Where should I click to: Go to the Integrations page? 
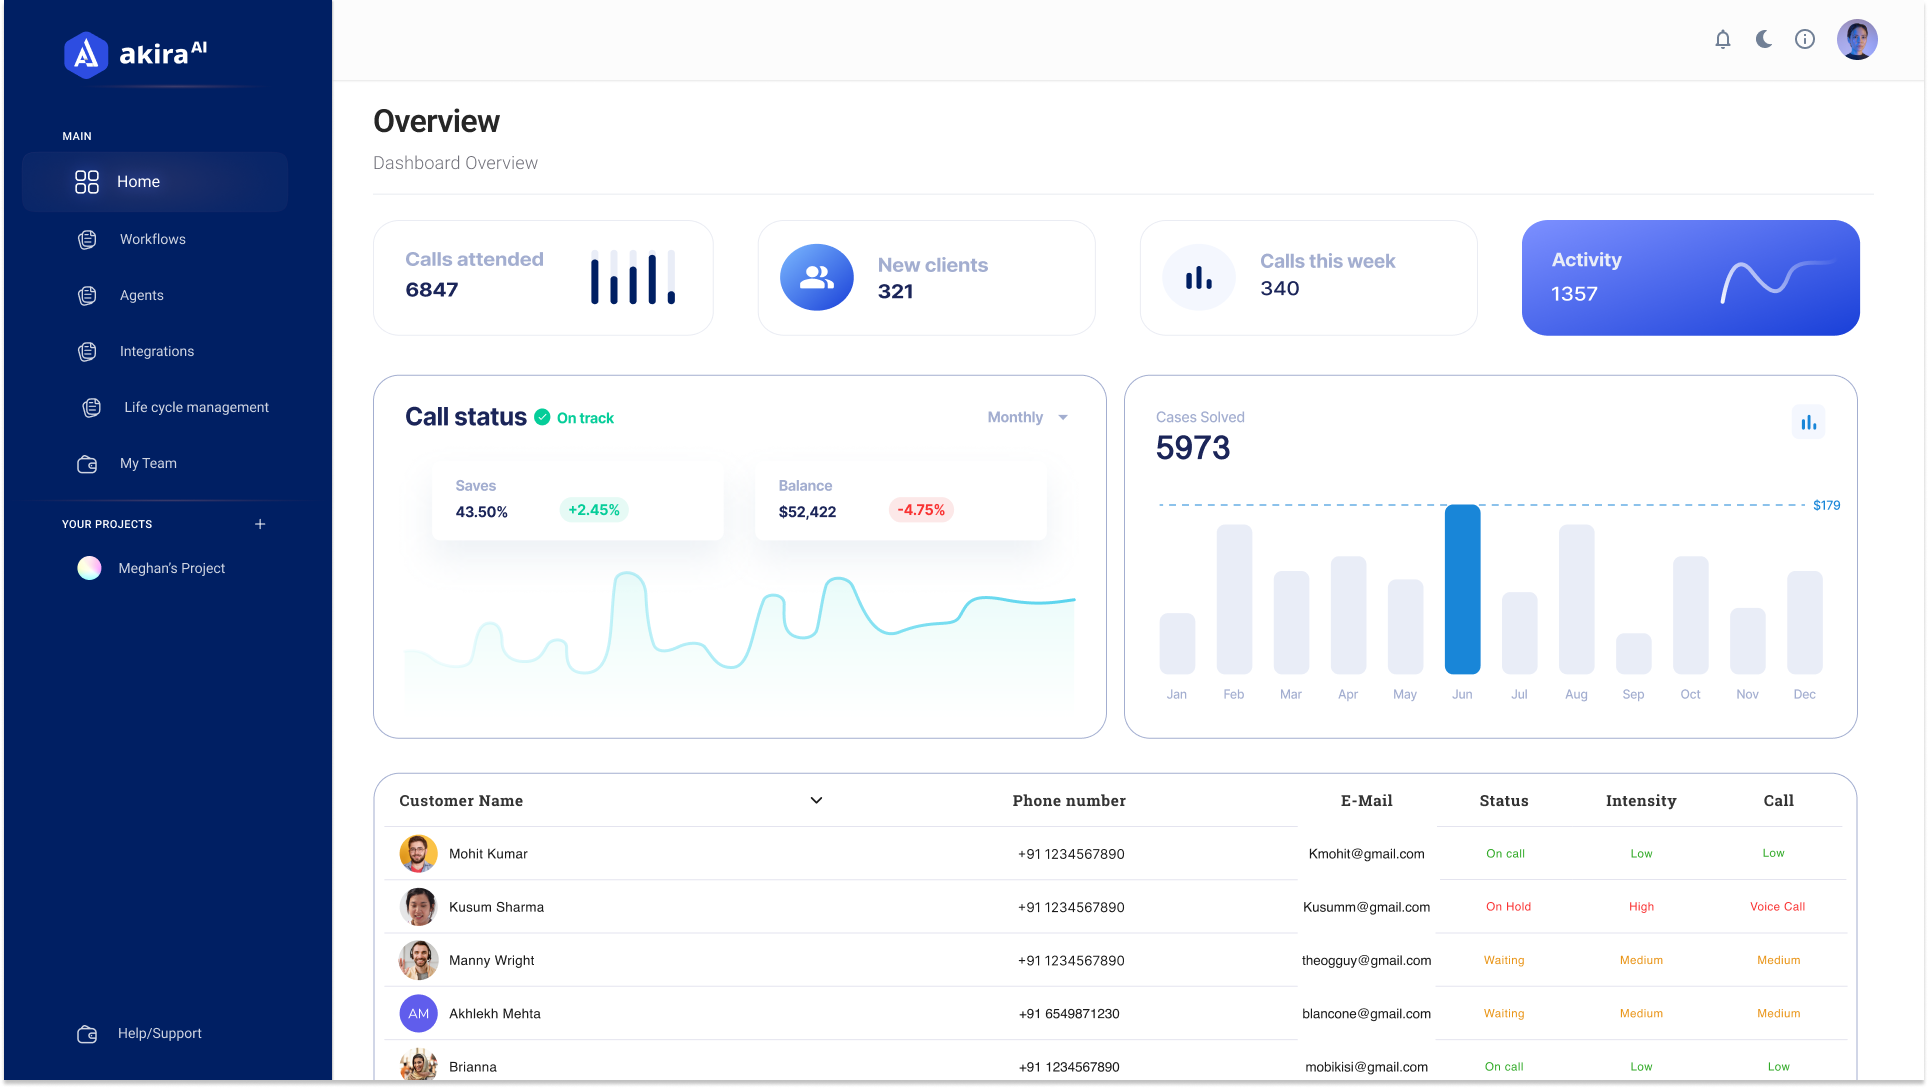156,351
